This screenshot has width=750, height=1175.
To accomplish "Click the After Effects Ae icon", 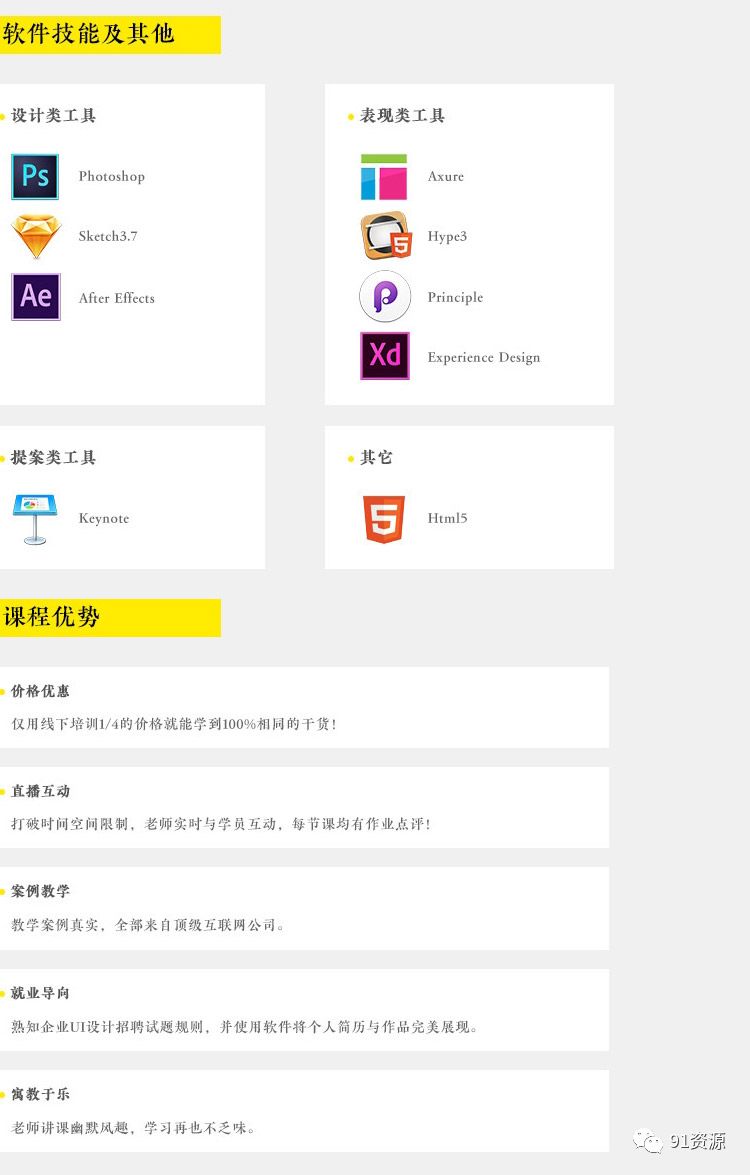I will (36, 297).
